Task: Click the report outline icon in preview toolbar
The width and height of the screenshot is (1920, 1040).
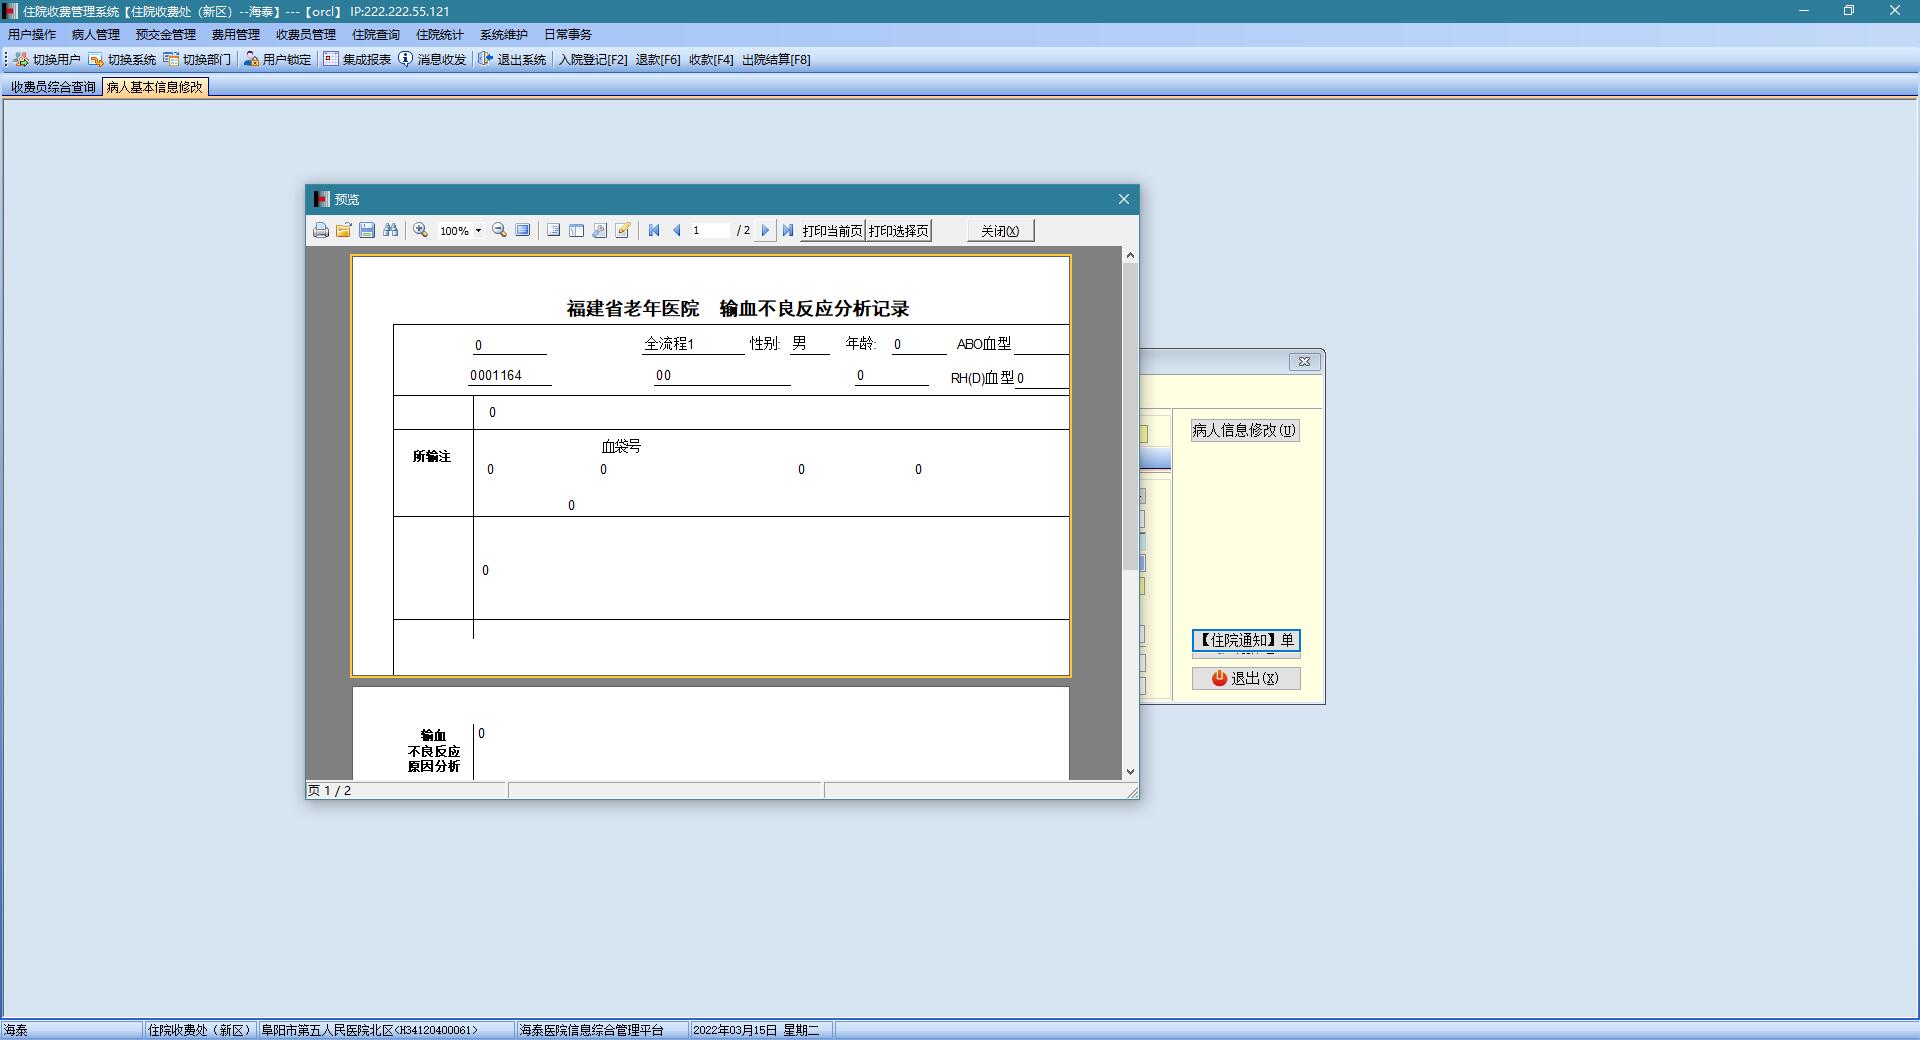Action: click(553, 231)
